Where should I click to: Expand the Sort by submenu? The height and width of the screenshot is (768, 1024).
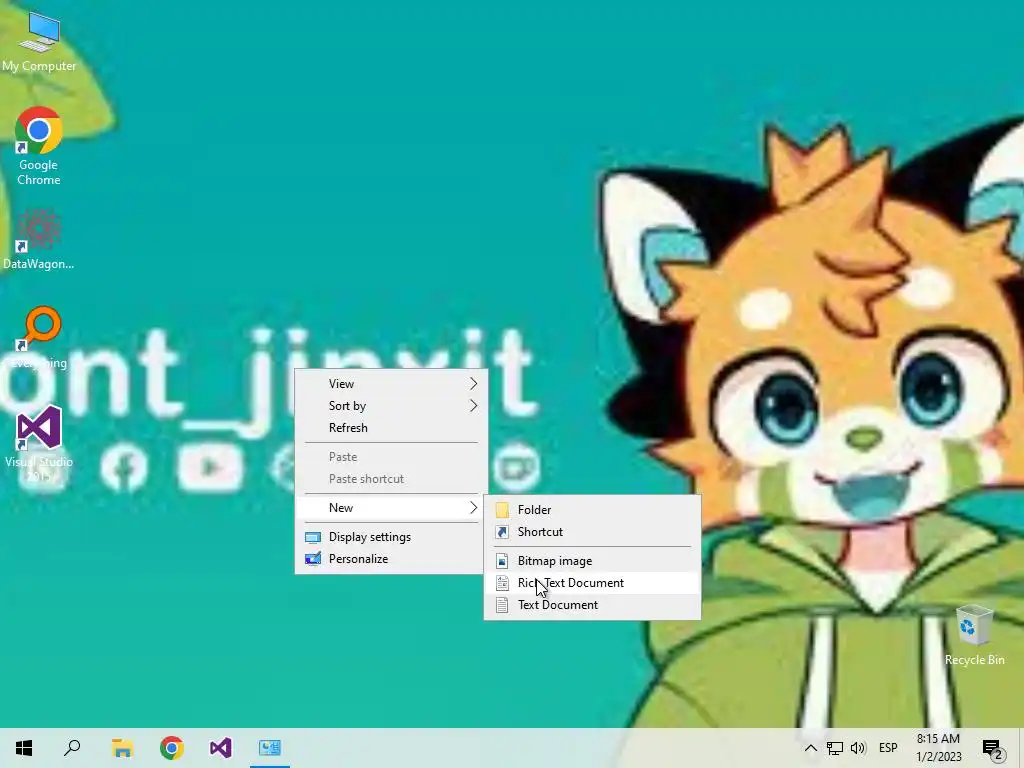click(391, 406)
